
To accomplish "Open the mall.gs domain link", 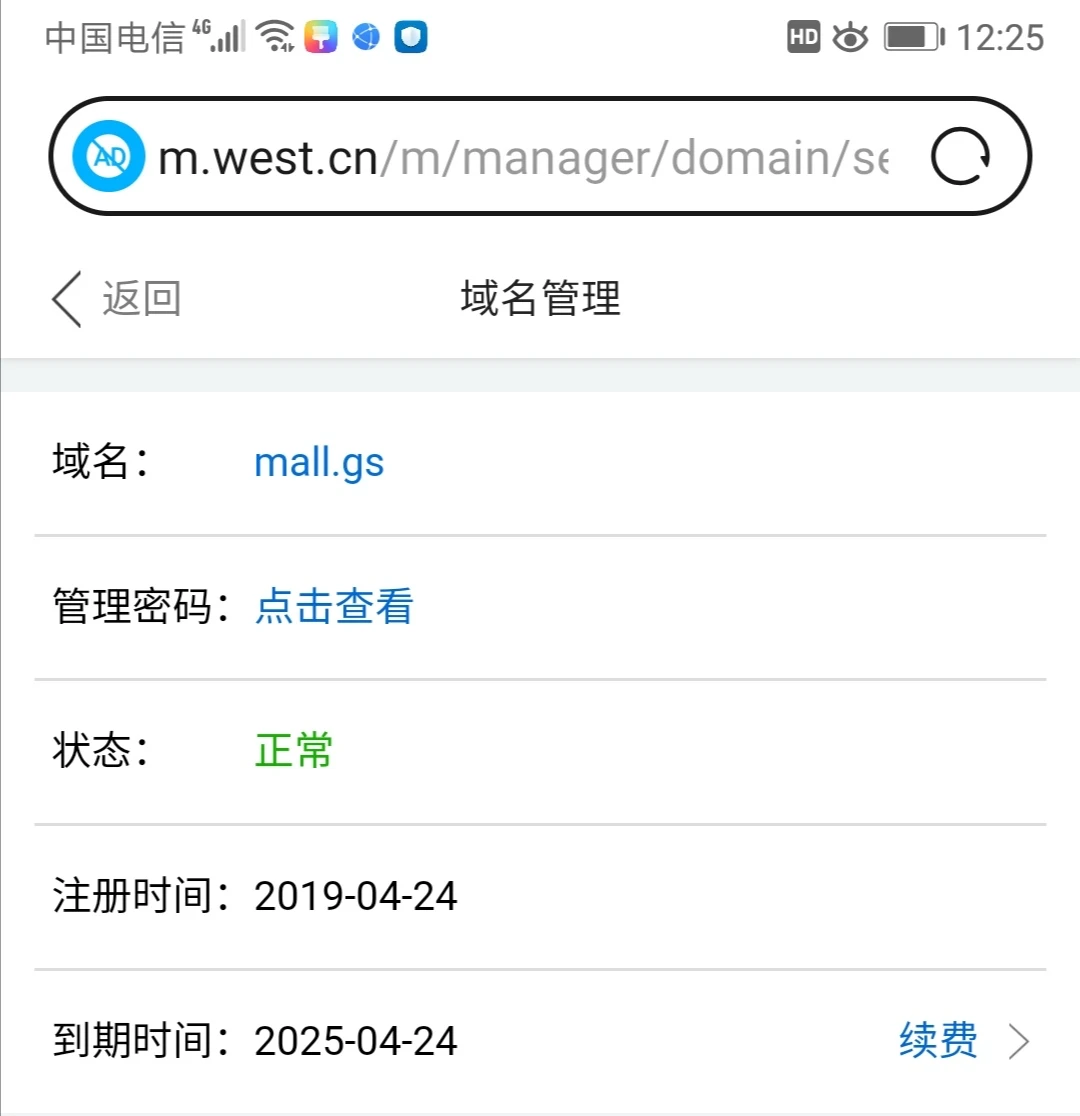I will click(319, 463).
